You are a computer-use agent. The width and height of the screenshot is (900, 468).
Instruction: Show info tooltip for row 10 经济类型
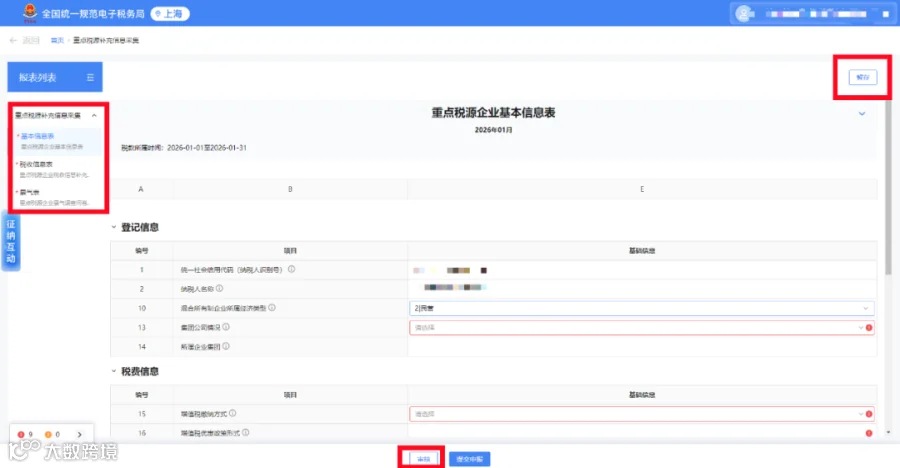(x=272, y=307)
